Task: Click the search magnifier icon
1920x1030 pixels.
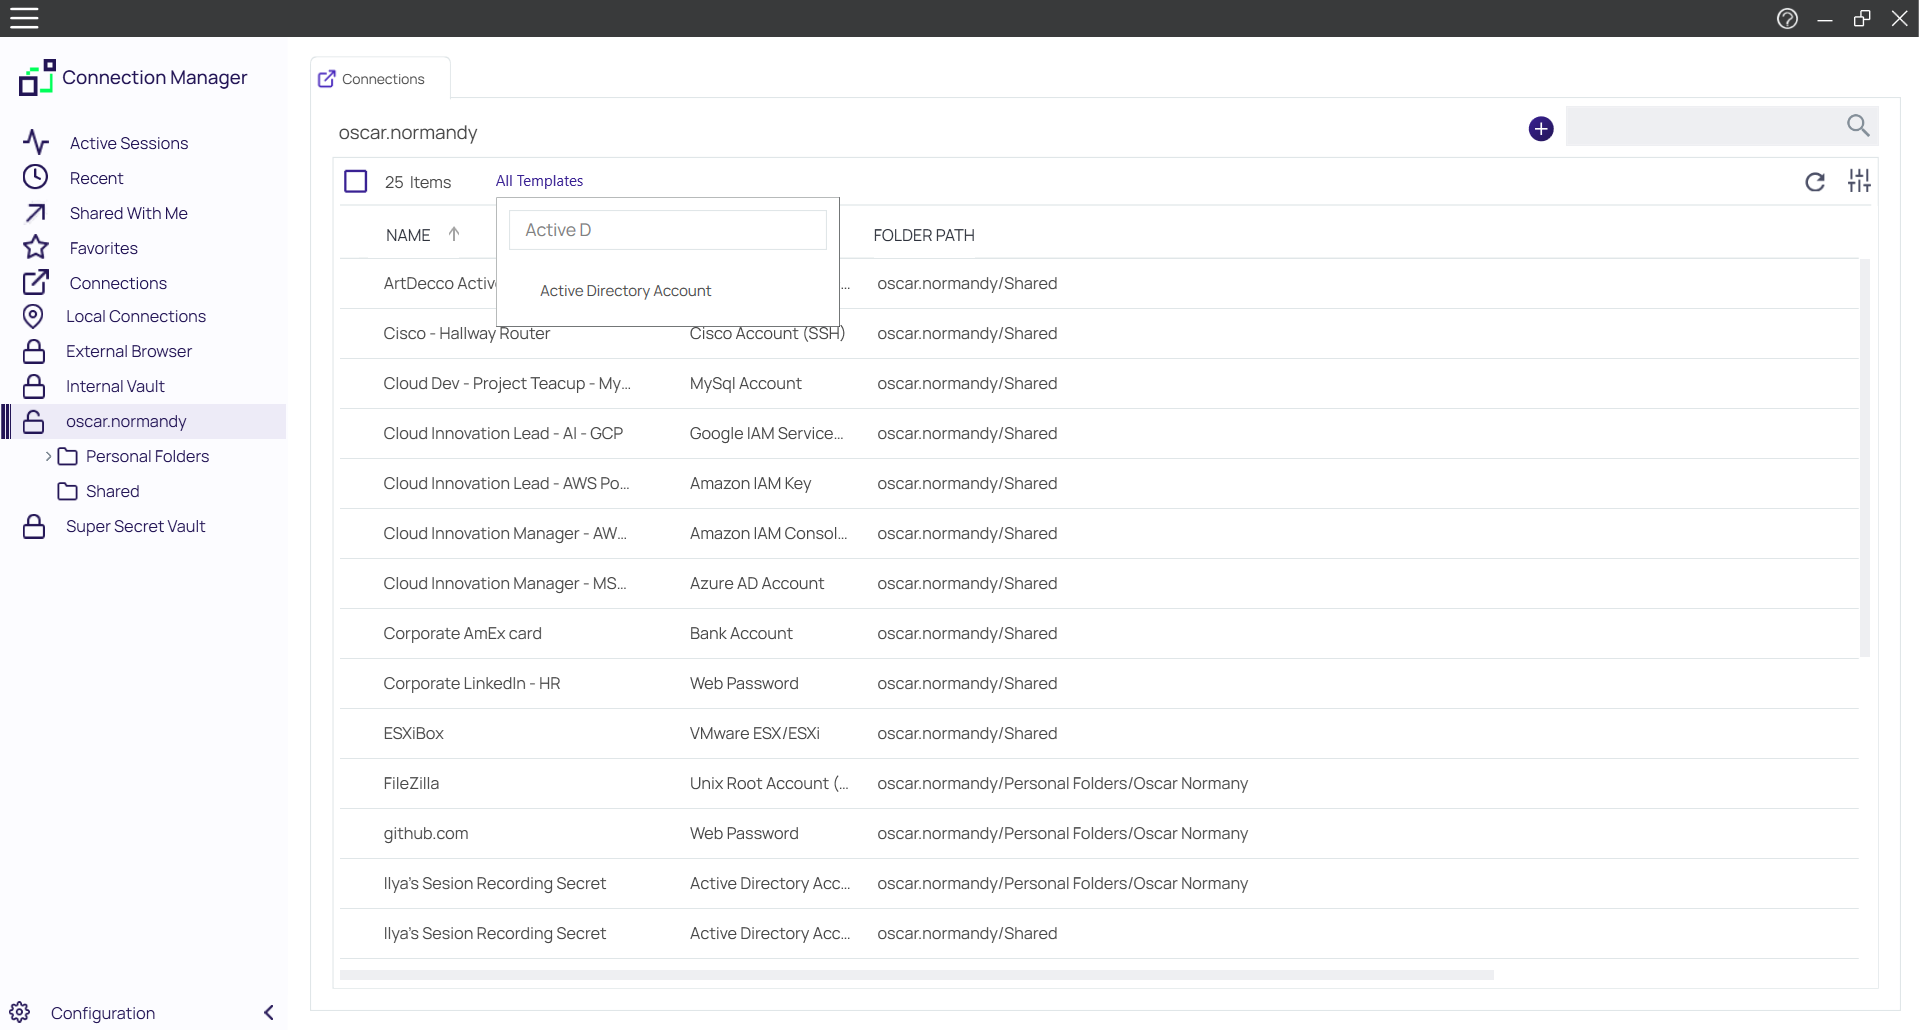Action: tap(1858, 125)
